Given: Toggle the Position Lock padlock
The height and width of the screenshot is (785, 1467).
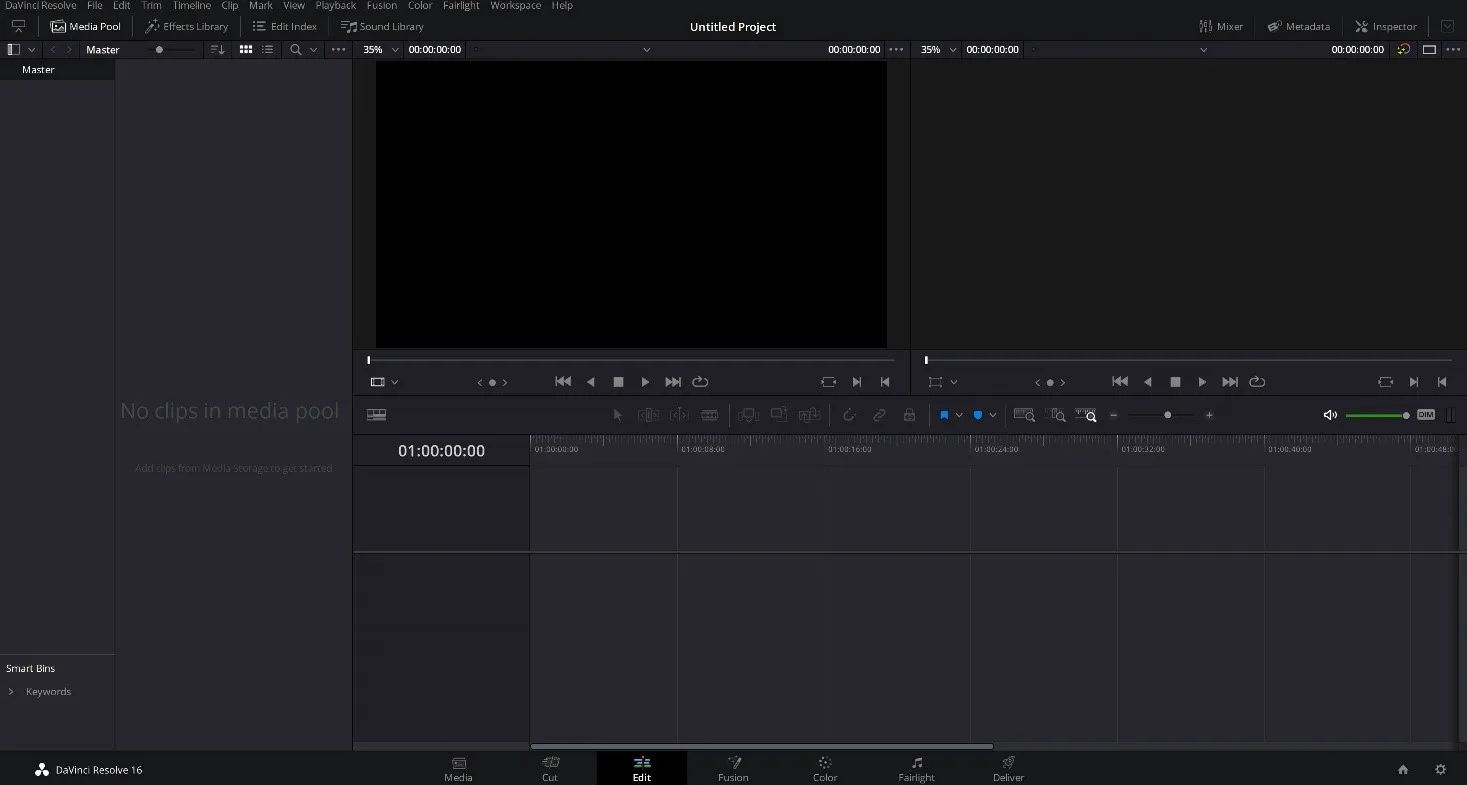Looking at the screenshot, I should 909,415.
